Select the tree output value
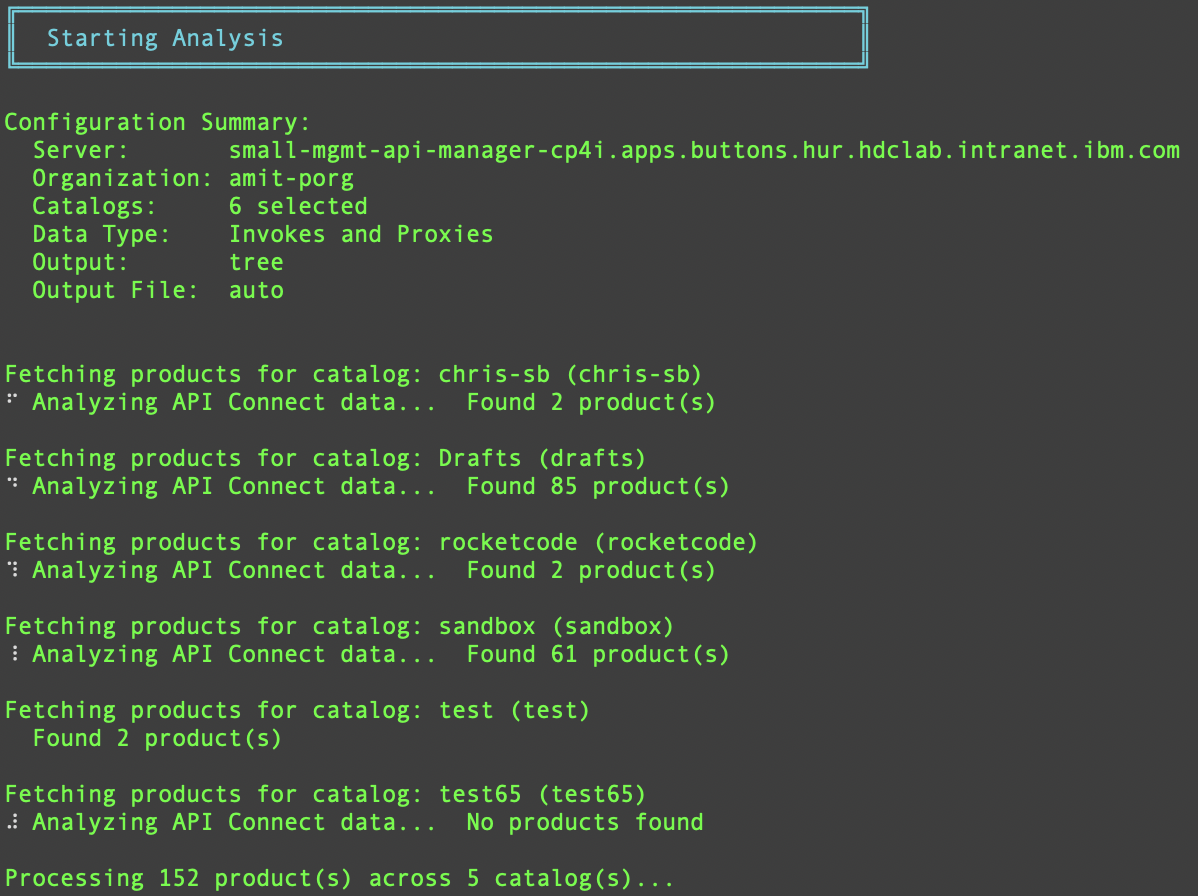The height and width of the screenshot is (896, 1198). [256, 261]
